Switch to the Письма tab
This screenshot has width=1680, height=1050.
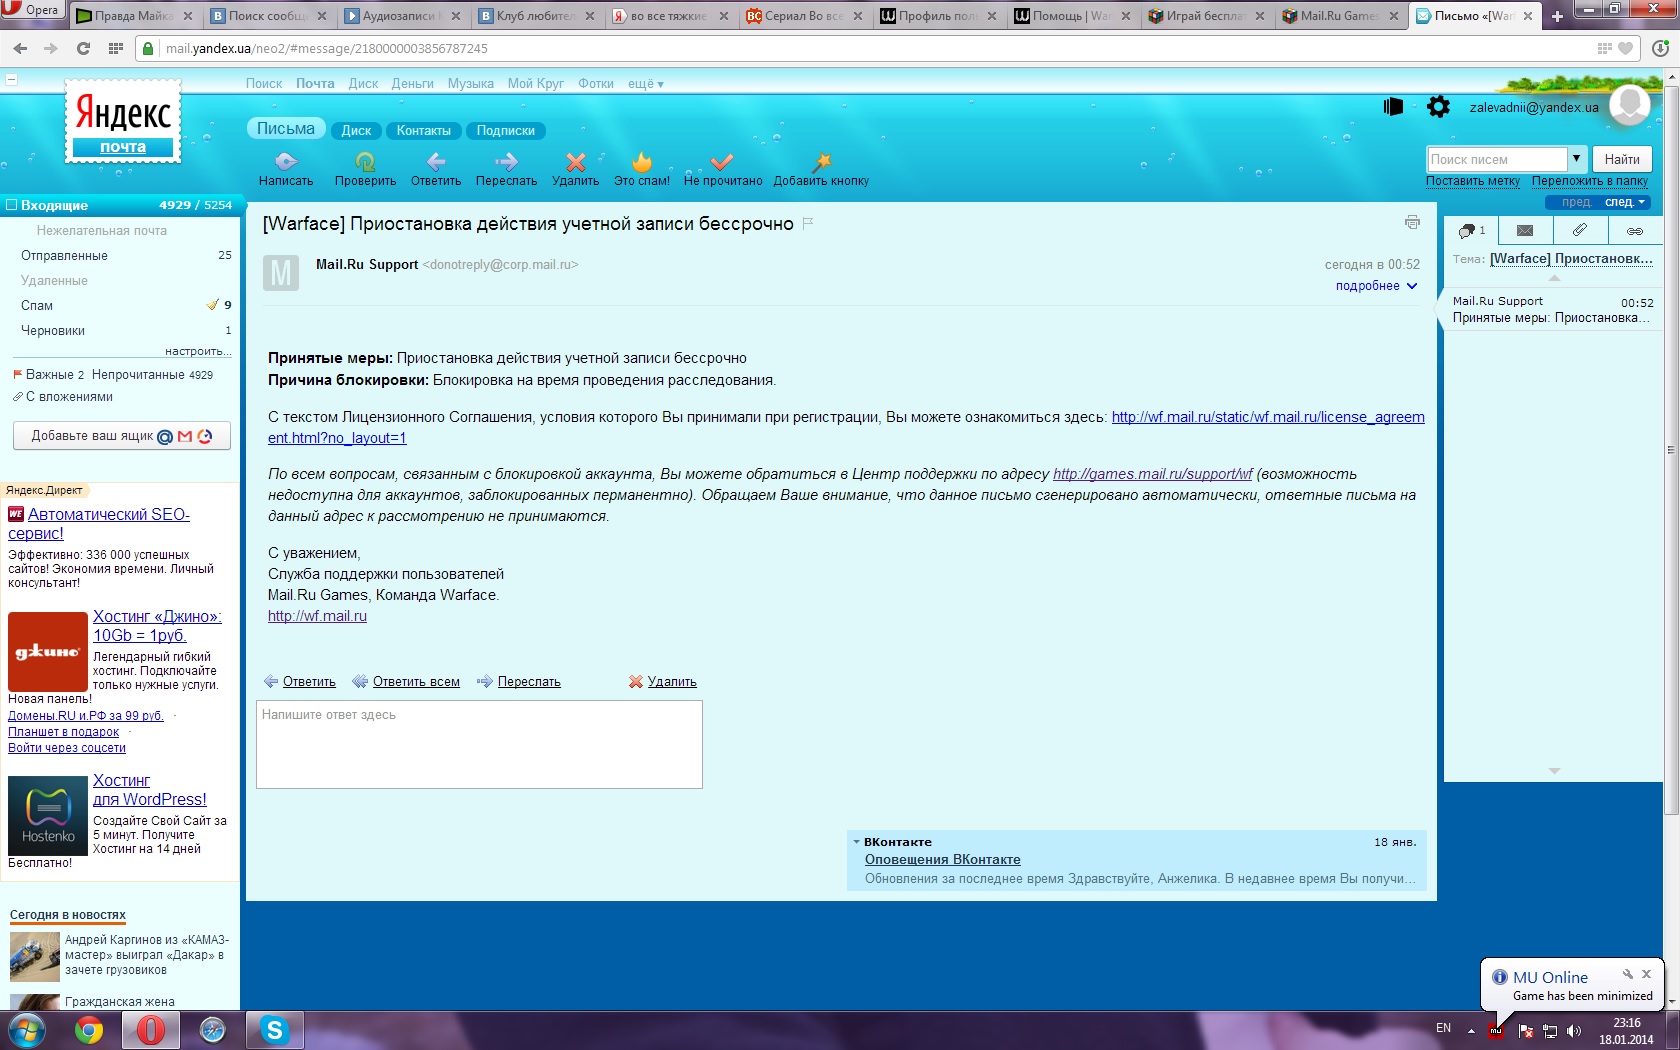(x=285, y=129)
